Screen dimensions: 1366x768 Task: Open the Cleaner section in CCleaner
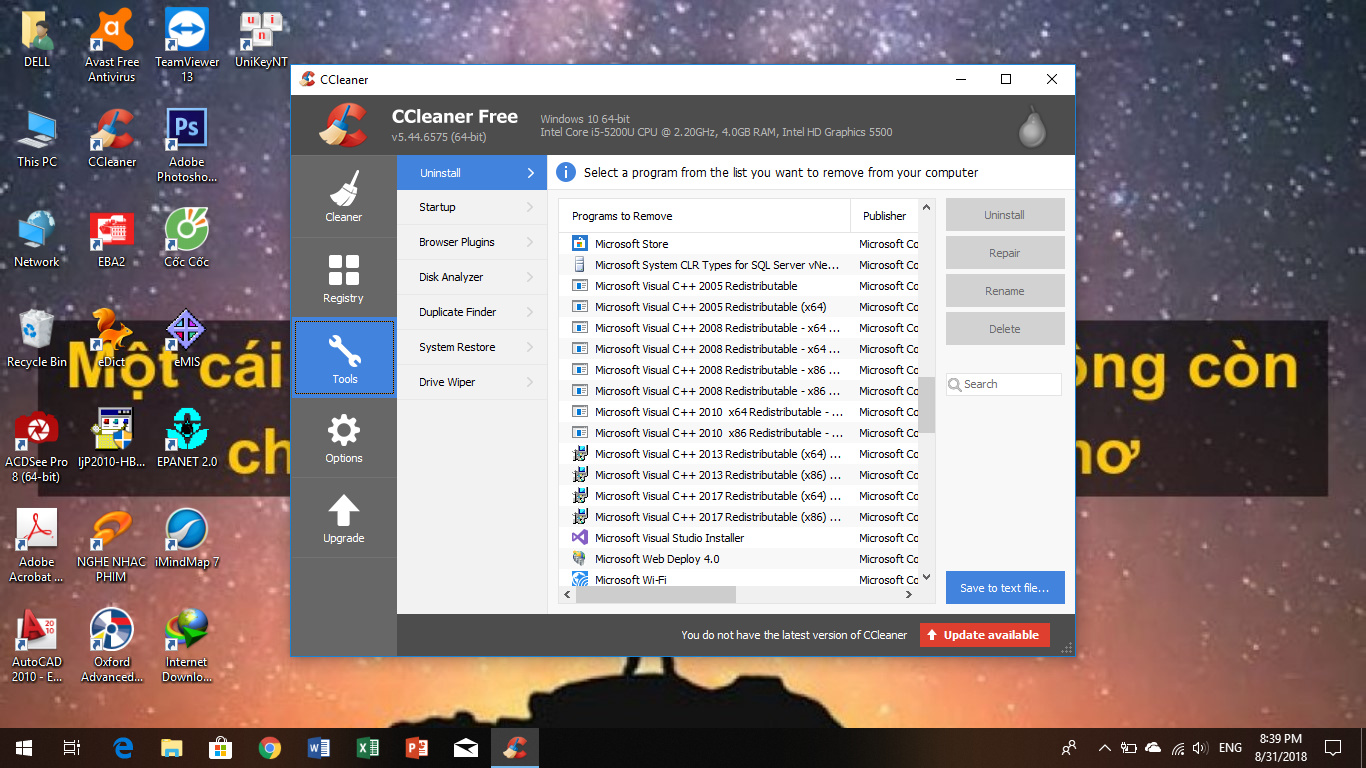[x=343, y=197]
